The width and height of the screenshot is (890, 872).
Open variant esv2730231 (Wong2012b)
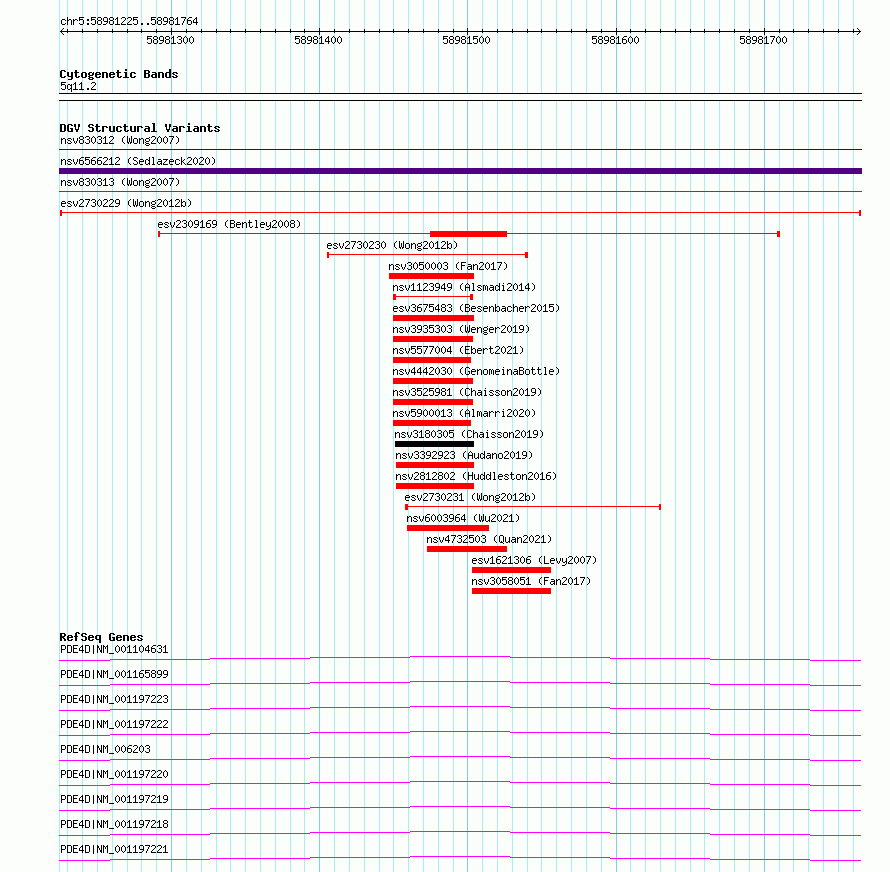(470, 497)
